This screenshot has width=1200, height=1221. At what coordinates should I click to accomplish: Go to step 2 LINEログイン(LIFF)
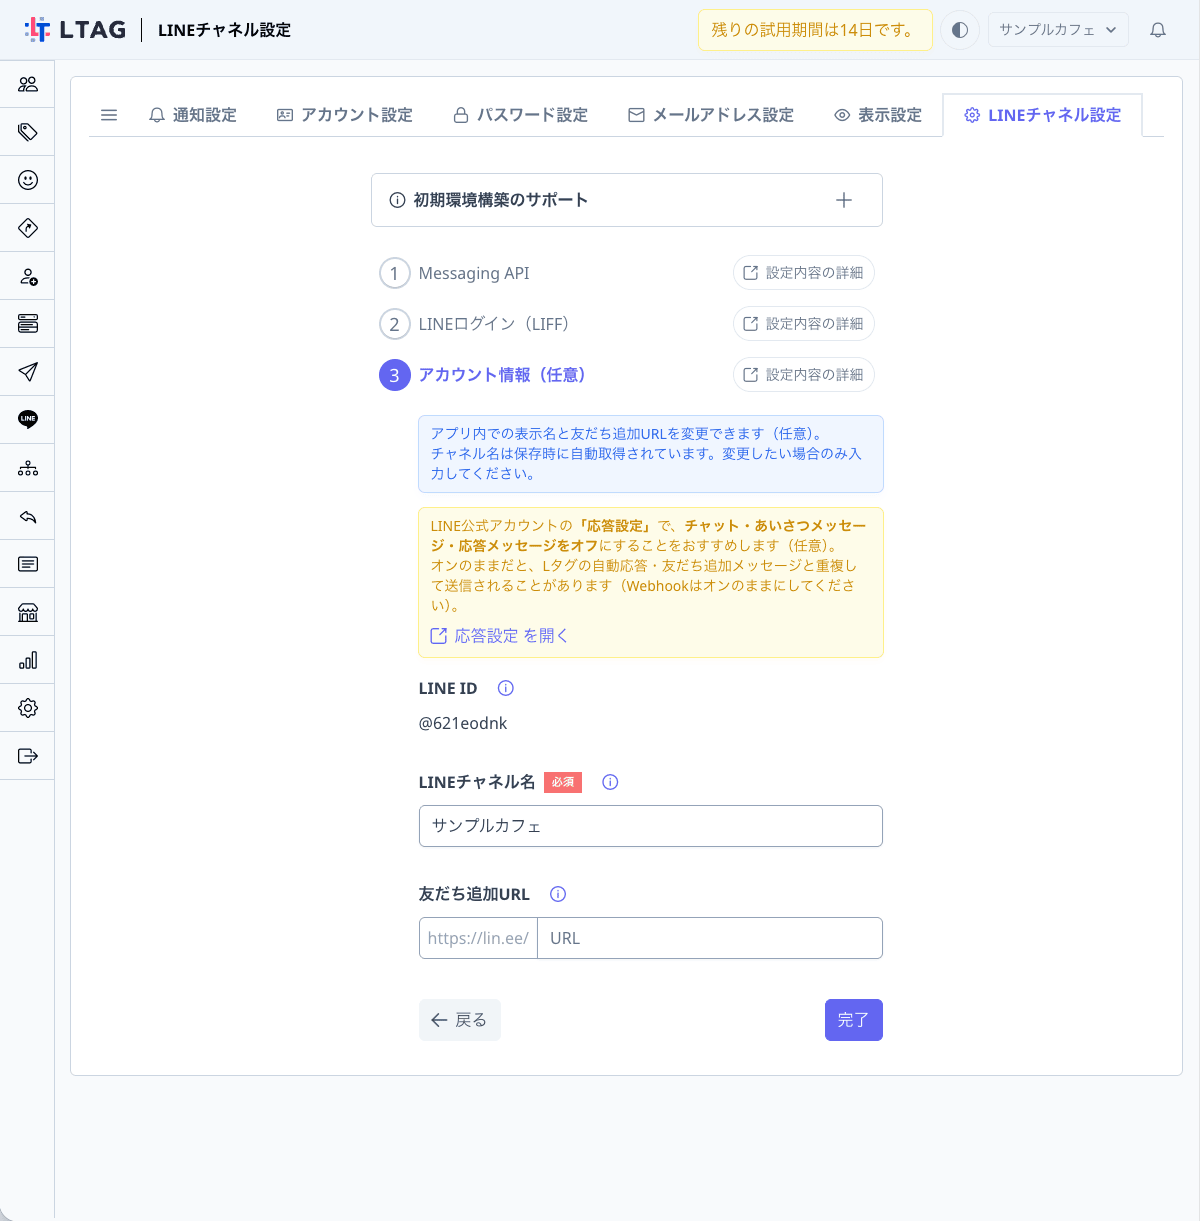click(475, 324)
